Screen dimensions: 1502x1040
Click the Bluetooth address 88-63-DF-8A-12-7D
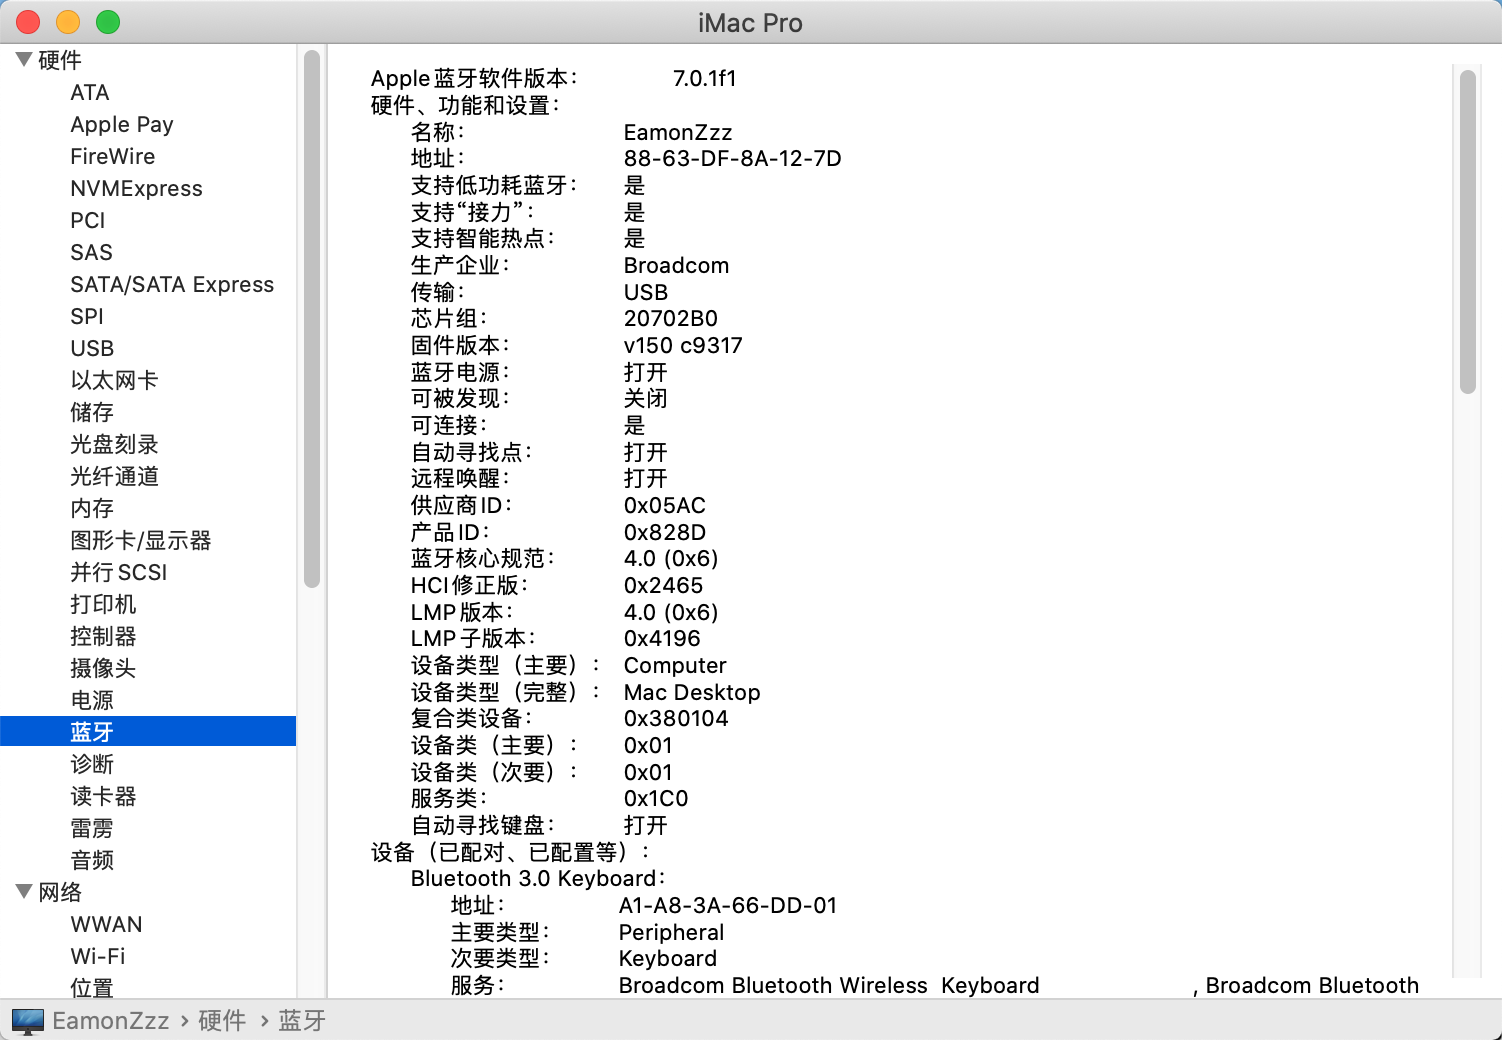click(733, 158)
